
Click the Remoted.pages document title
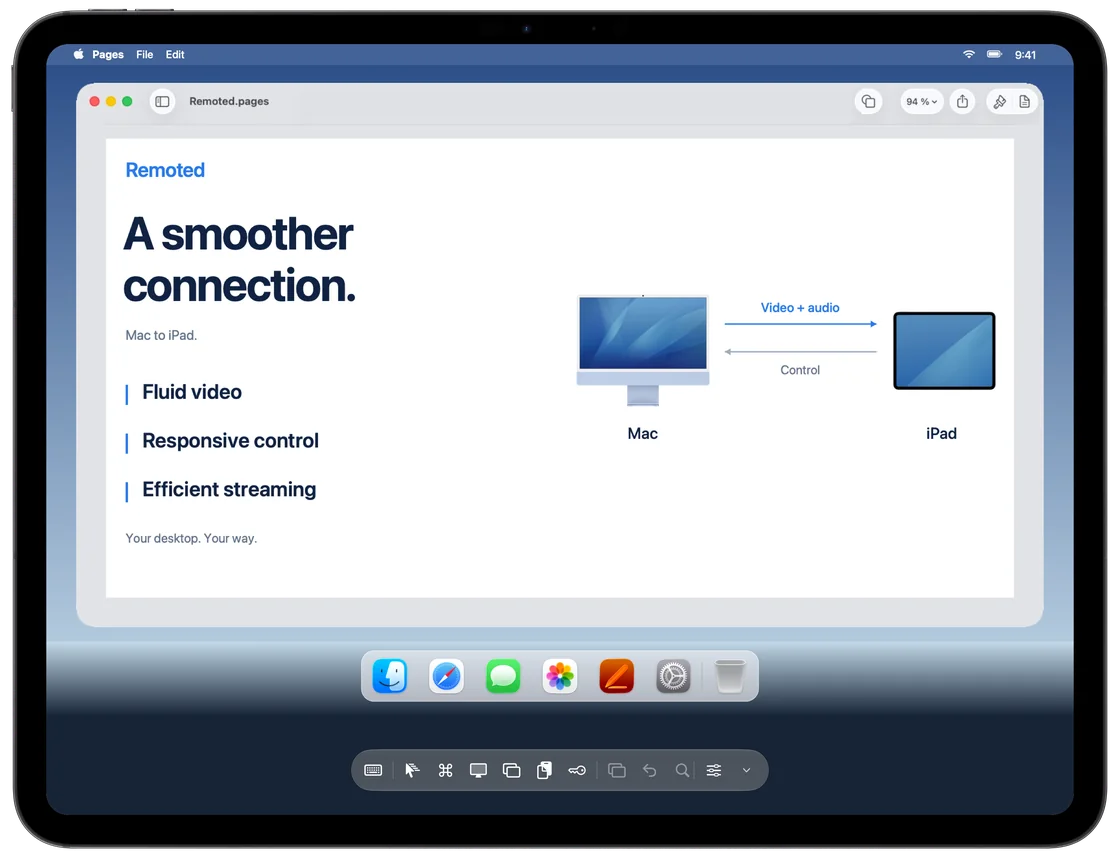pos(229,101)
